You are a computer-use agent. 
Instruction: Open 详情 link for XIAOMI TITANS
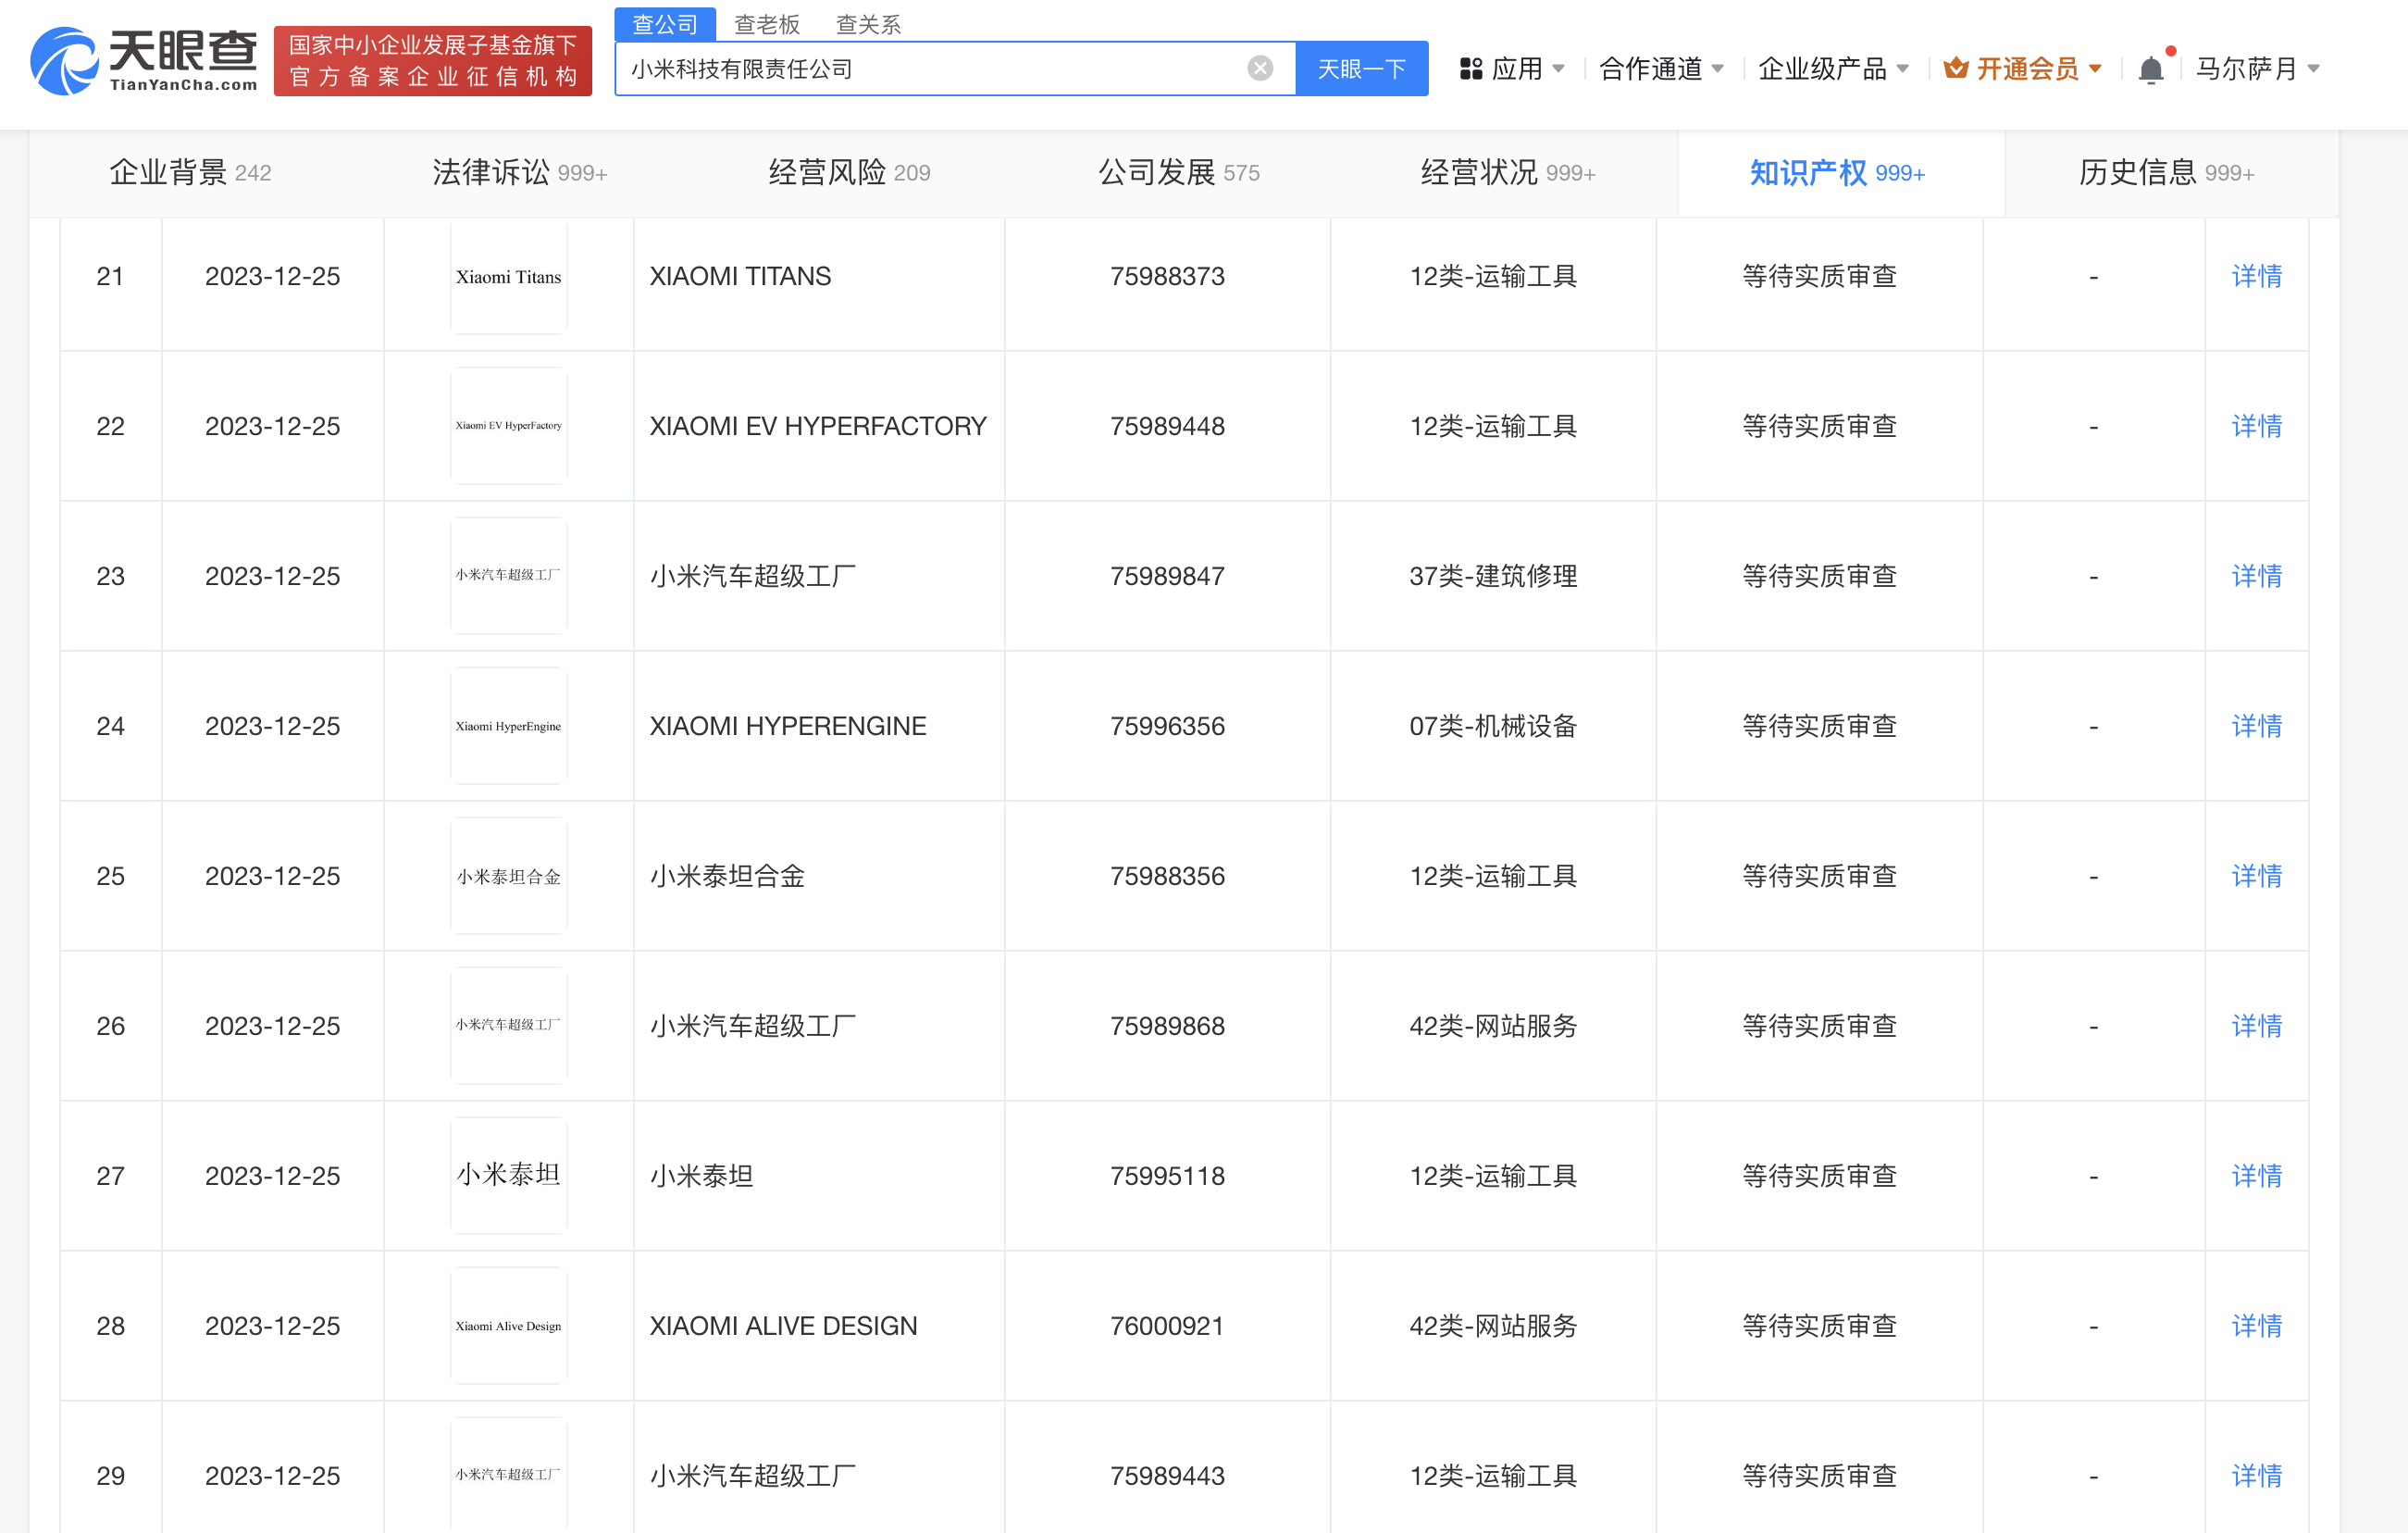point(2255,277)
